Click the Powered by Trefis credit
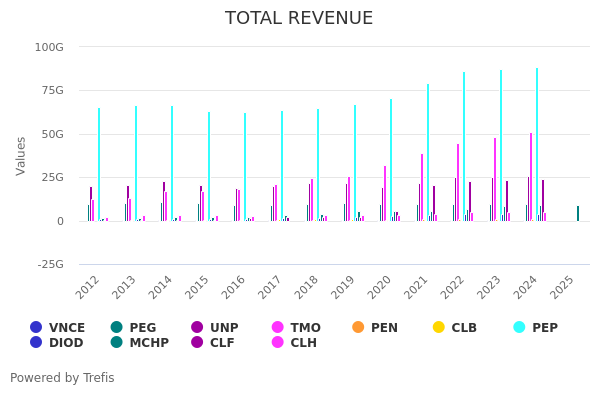 (x=62, y=378)
